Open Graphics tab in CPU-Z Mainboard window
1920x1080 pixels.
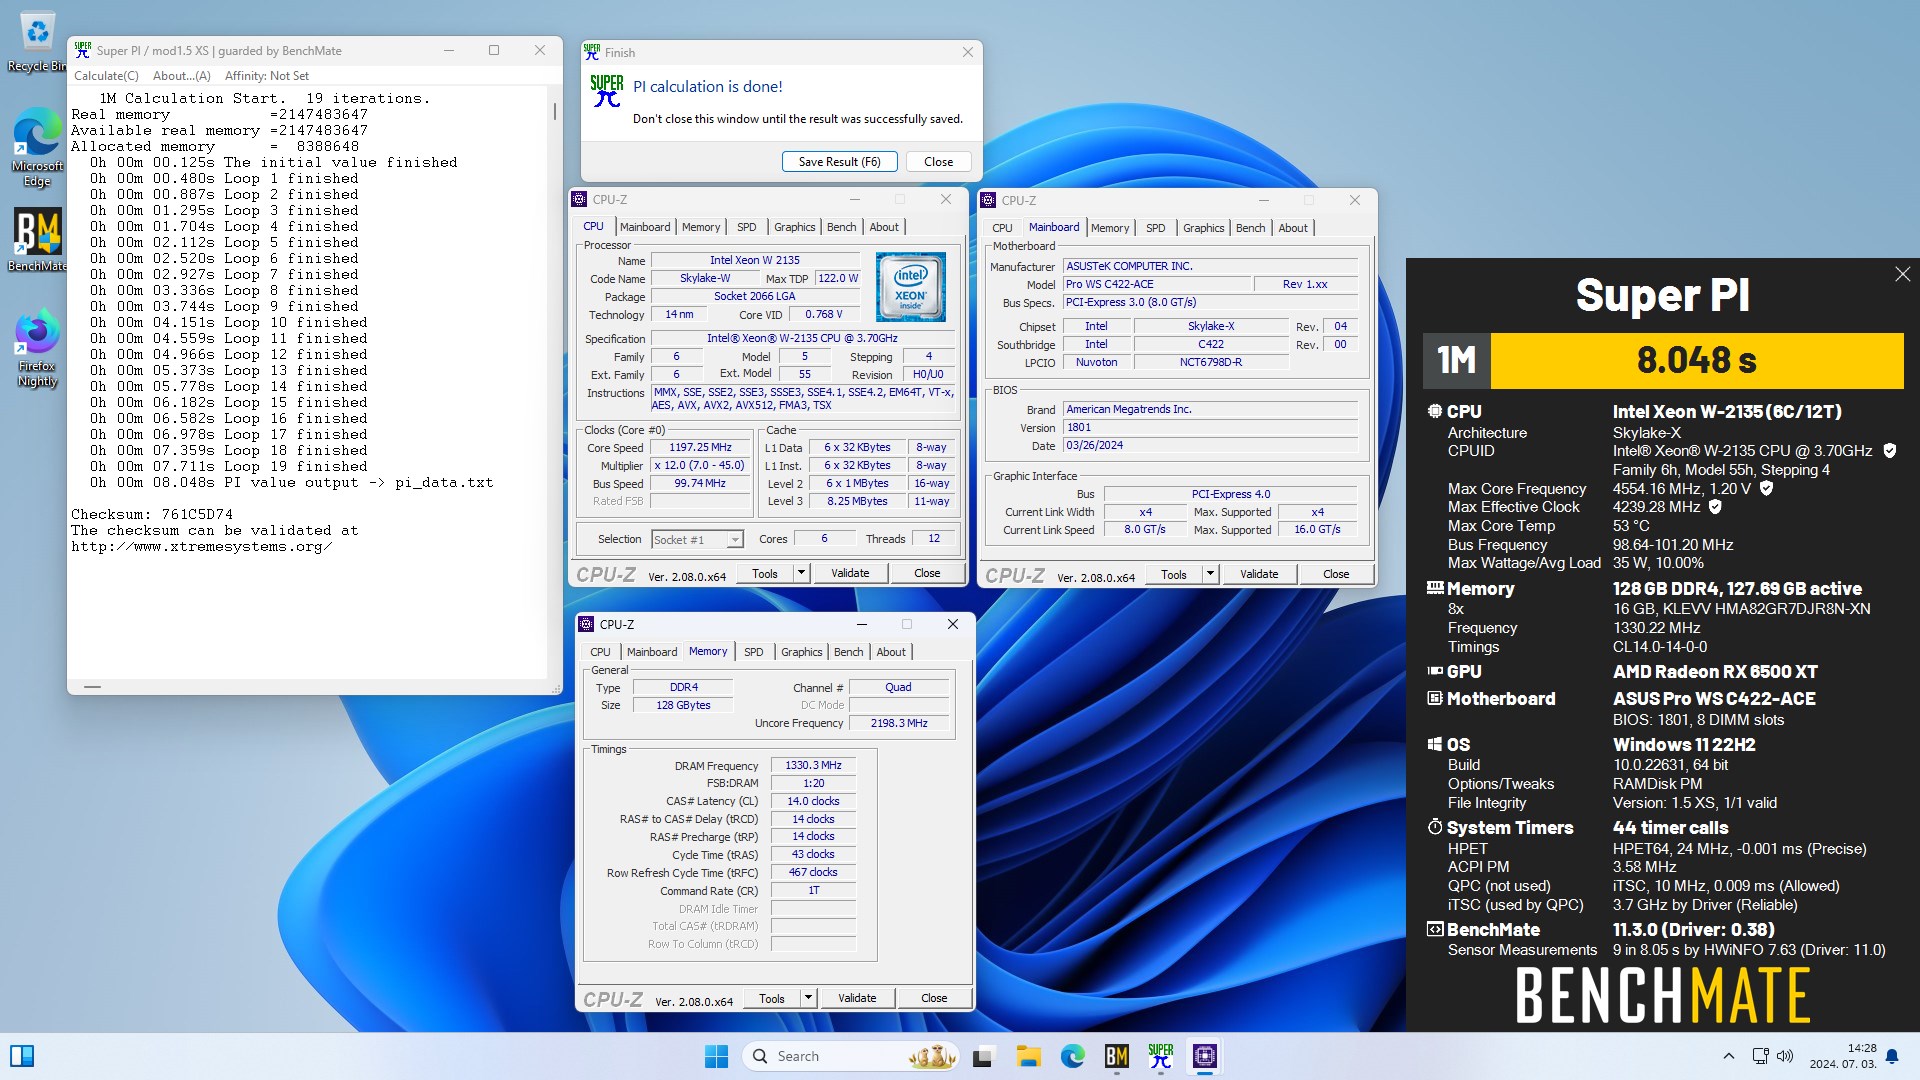click(1203, 228)
